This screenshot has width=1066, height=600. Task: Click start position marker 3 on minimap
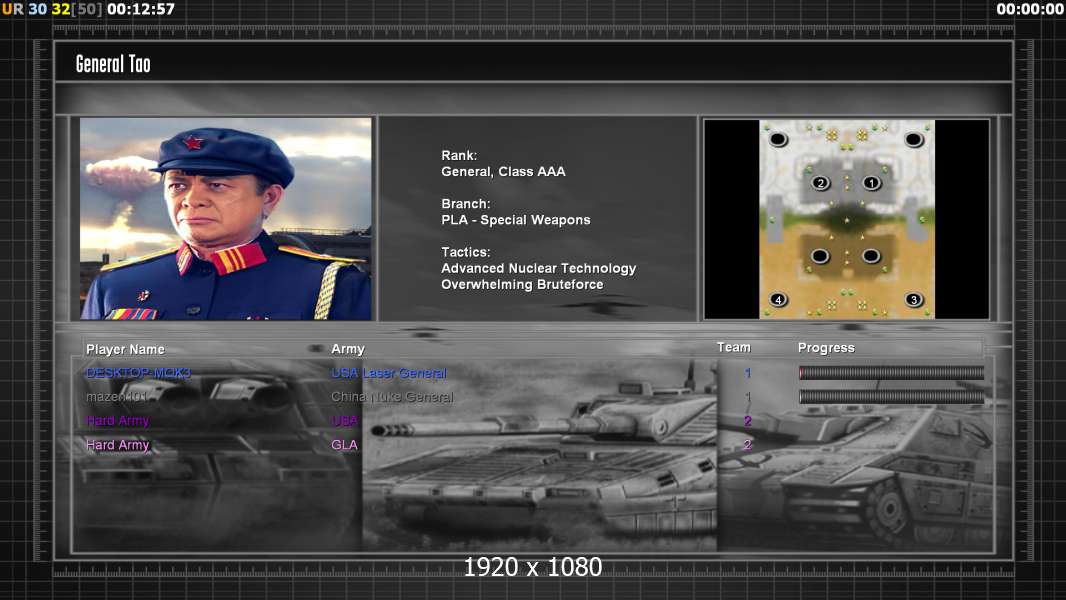(914, 300)
